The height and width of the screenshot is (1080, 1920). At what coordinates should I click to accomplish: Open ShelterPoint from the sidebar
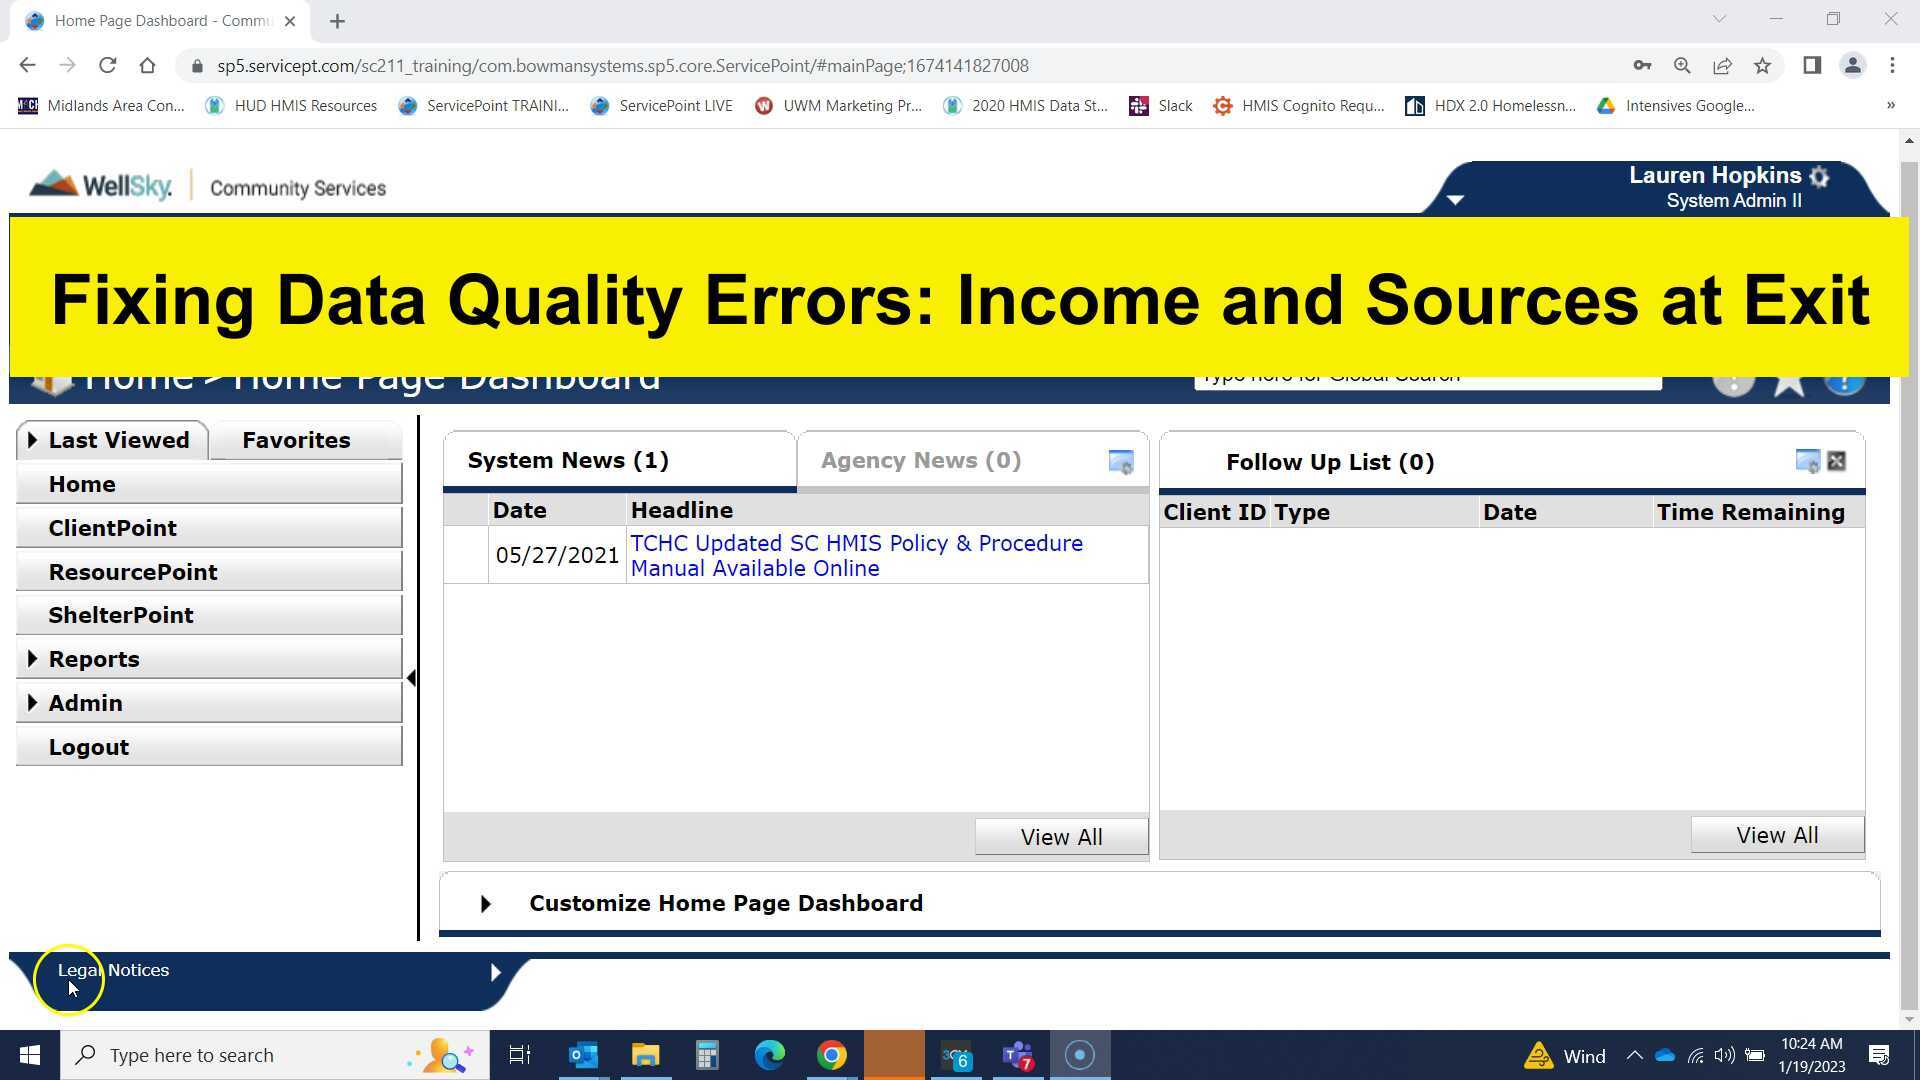tap(121, 615)
